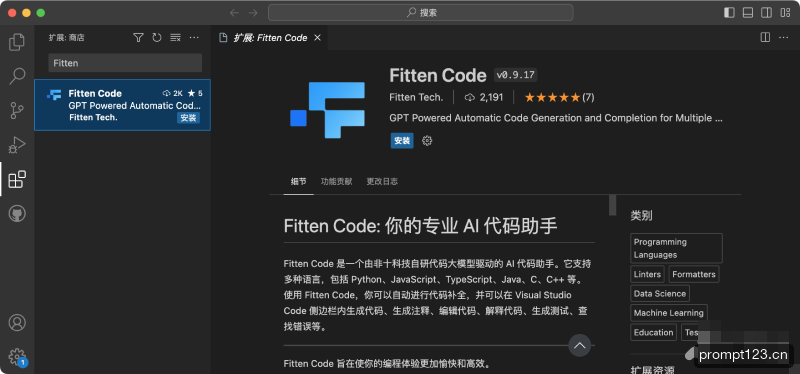Go forward using navigation arrow
The image size is (800, 374).
253,13
